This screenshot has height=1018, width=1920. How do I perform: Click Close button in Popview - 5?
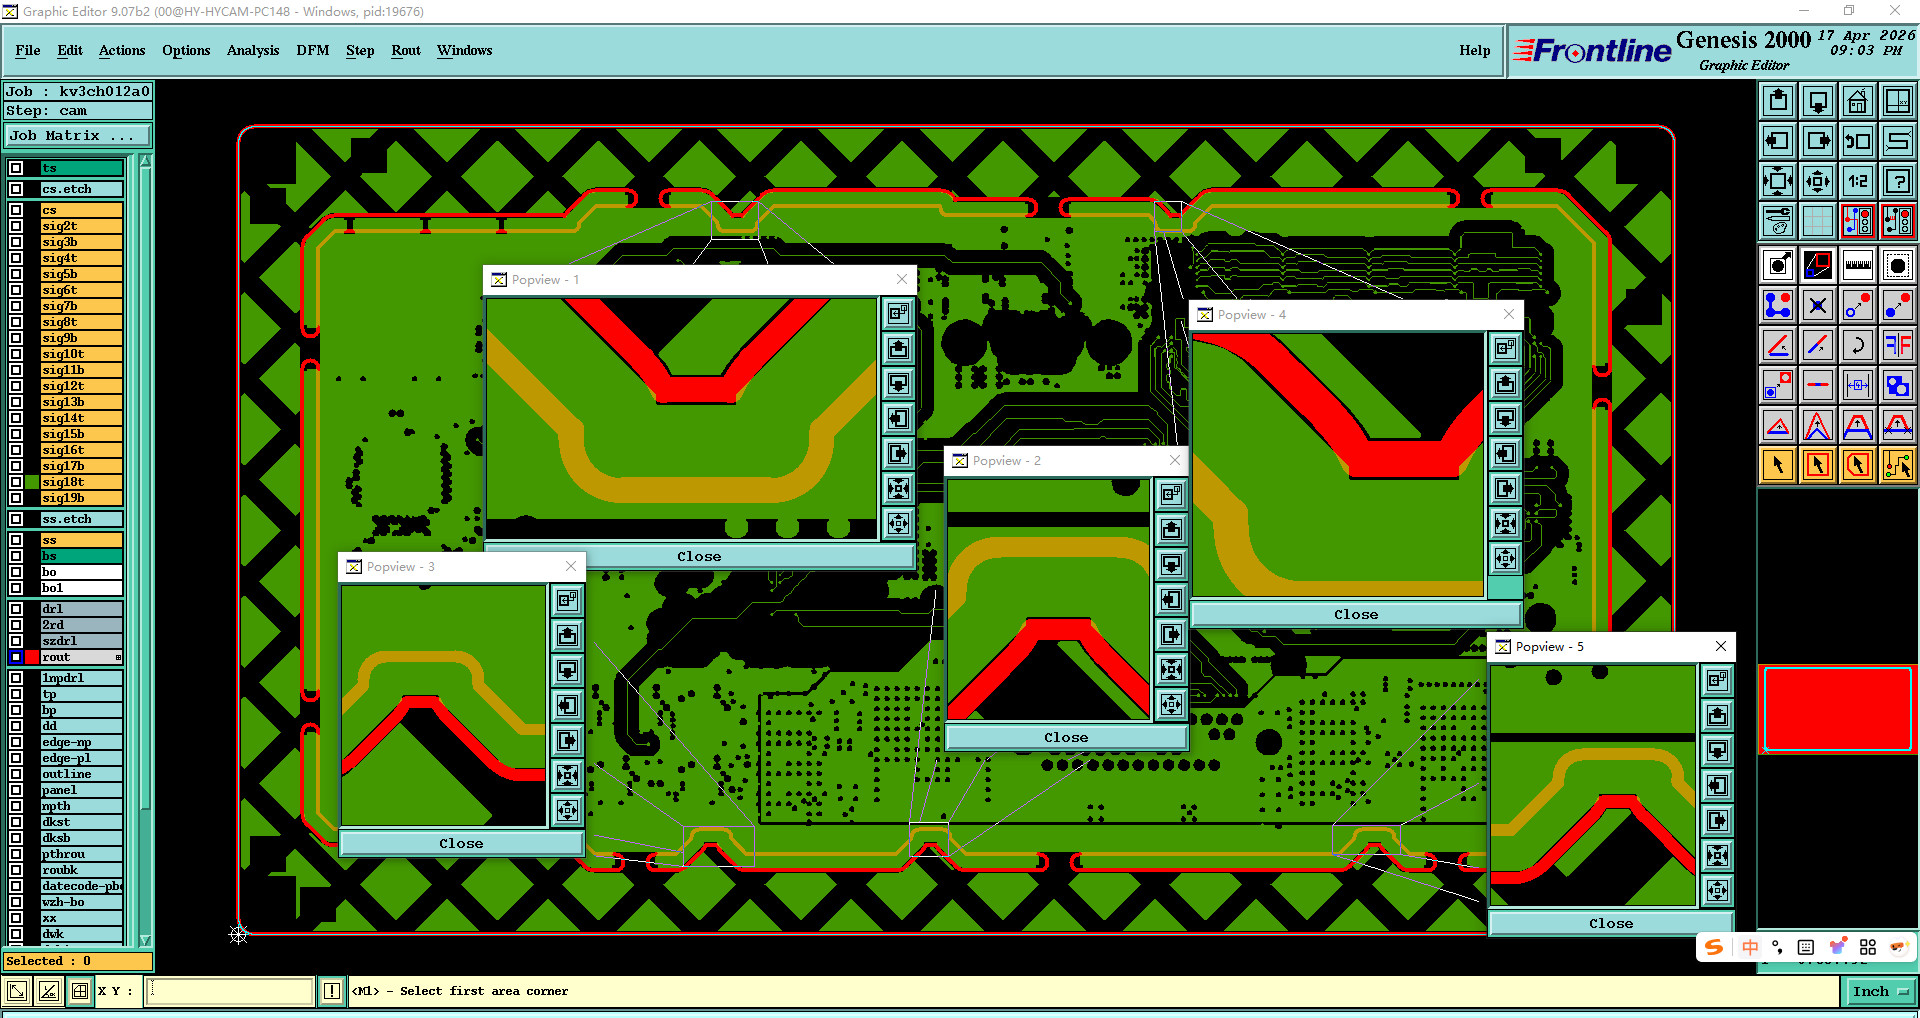click(x=1611, y=924)
